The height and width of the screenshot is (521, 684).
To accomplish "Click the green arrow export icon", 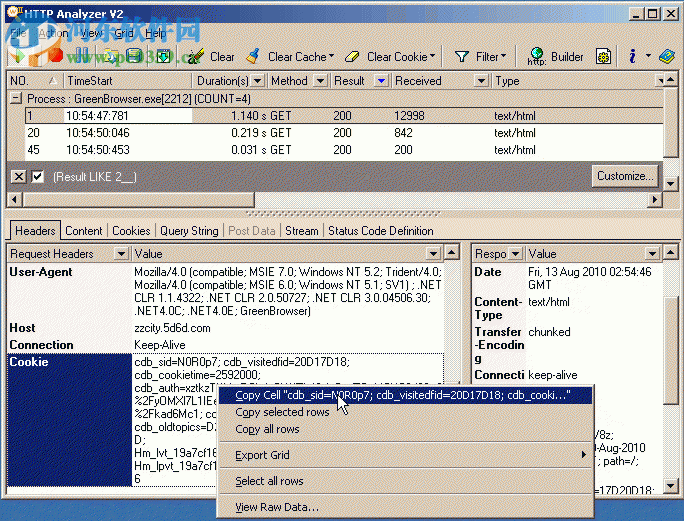I will click(x=164, y=57).
